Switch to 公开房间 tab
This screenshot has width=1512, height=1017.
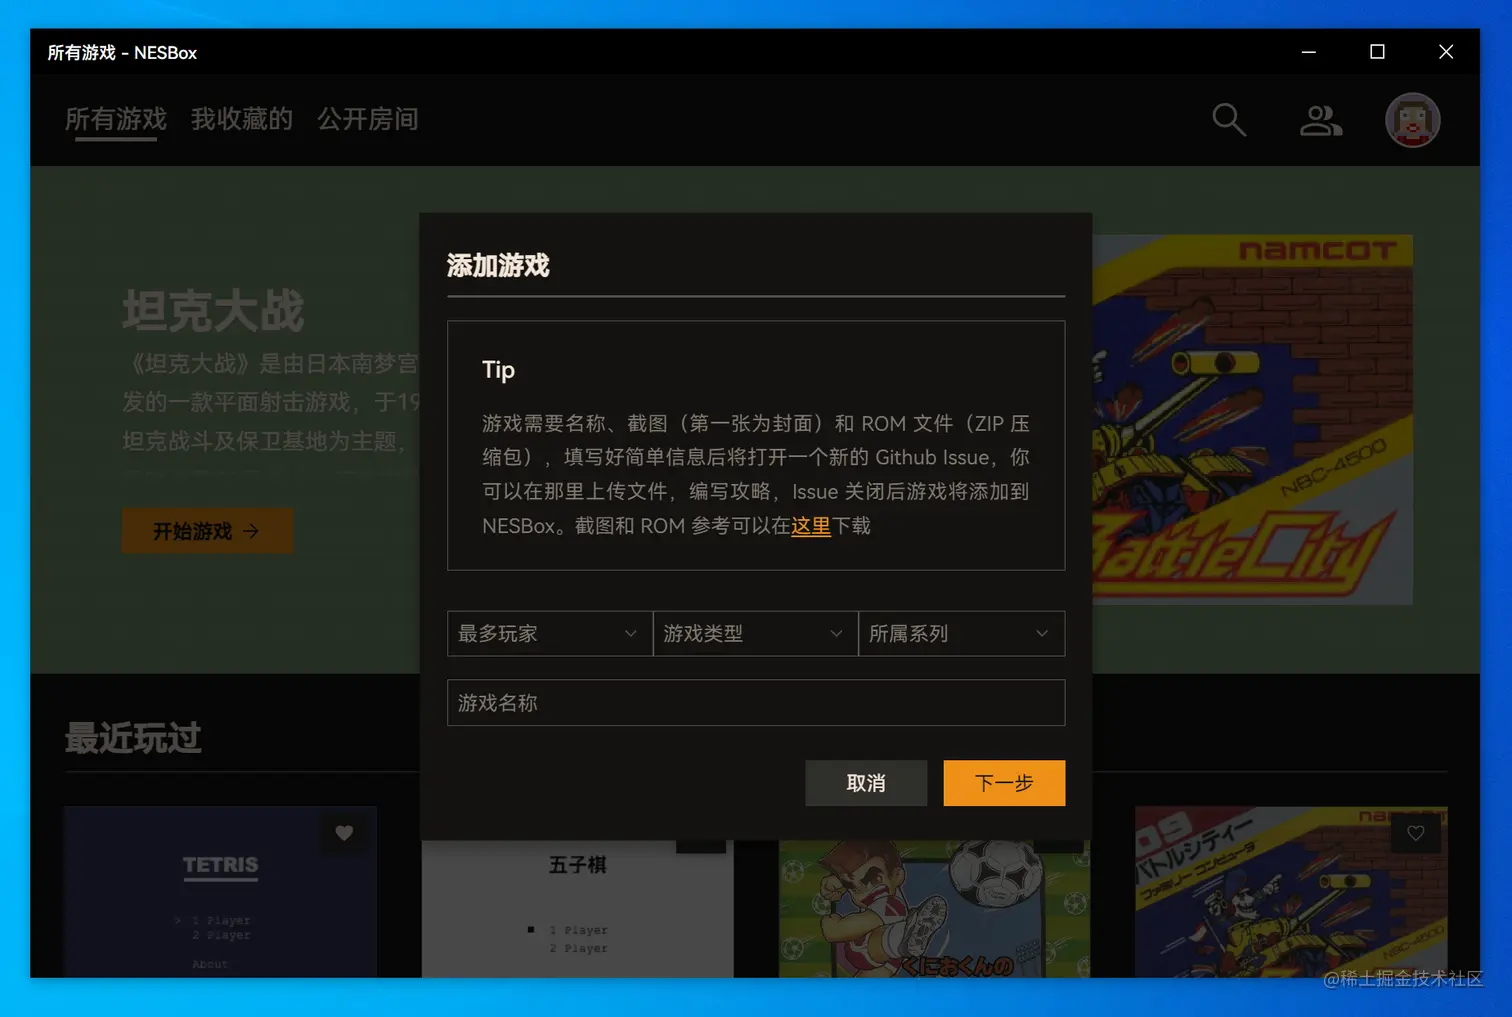(368, 120)
